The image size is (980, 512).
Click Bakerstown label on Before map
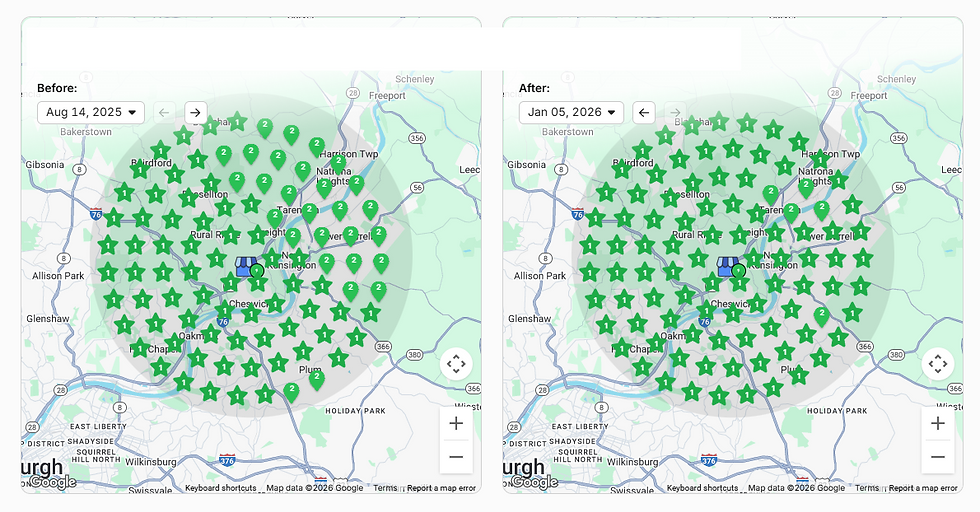(86, 132)
